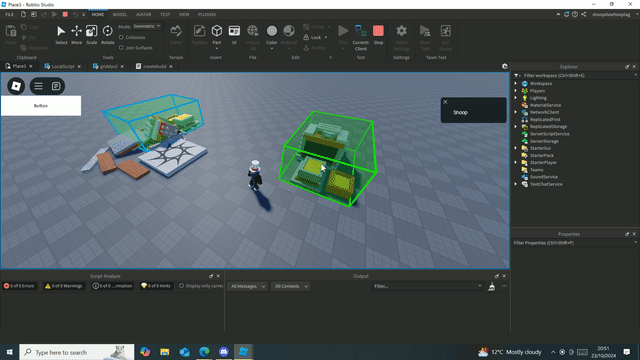The height and width of the screenshot is (360, 640).
Task: Select SoundService in Explorer
Action: [x=544, y=177]
